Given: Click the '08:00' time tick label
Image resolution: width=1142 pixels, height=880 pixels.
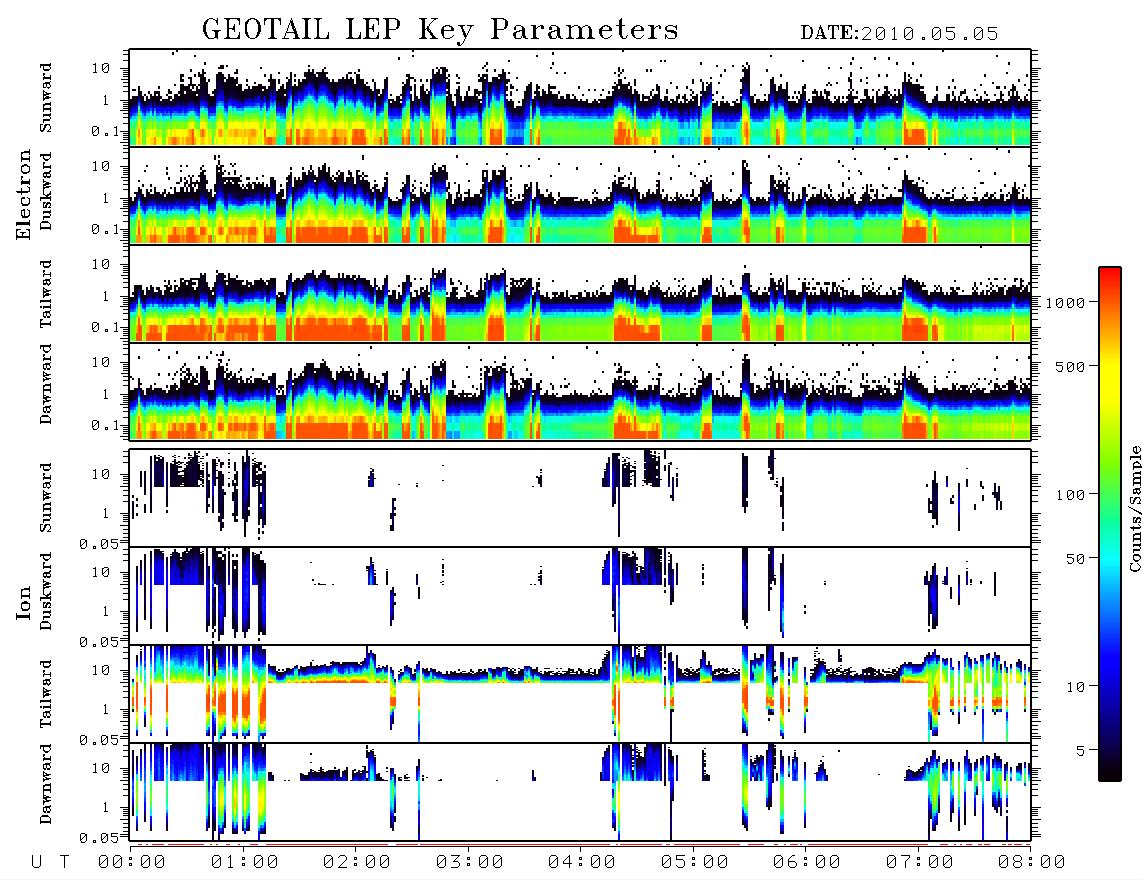Looking at the screenshot, I should tap(1032, 863).
